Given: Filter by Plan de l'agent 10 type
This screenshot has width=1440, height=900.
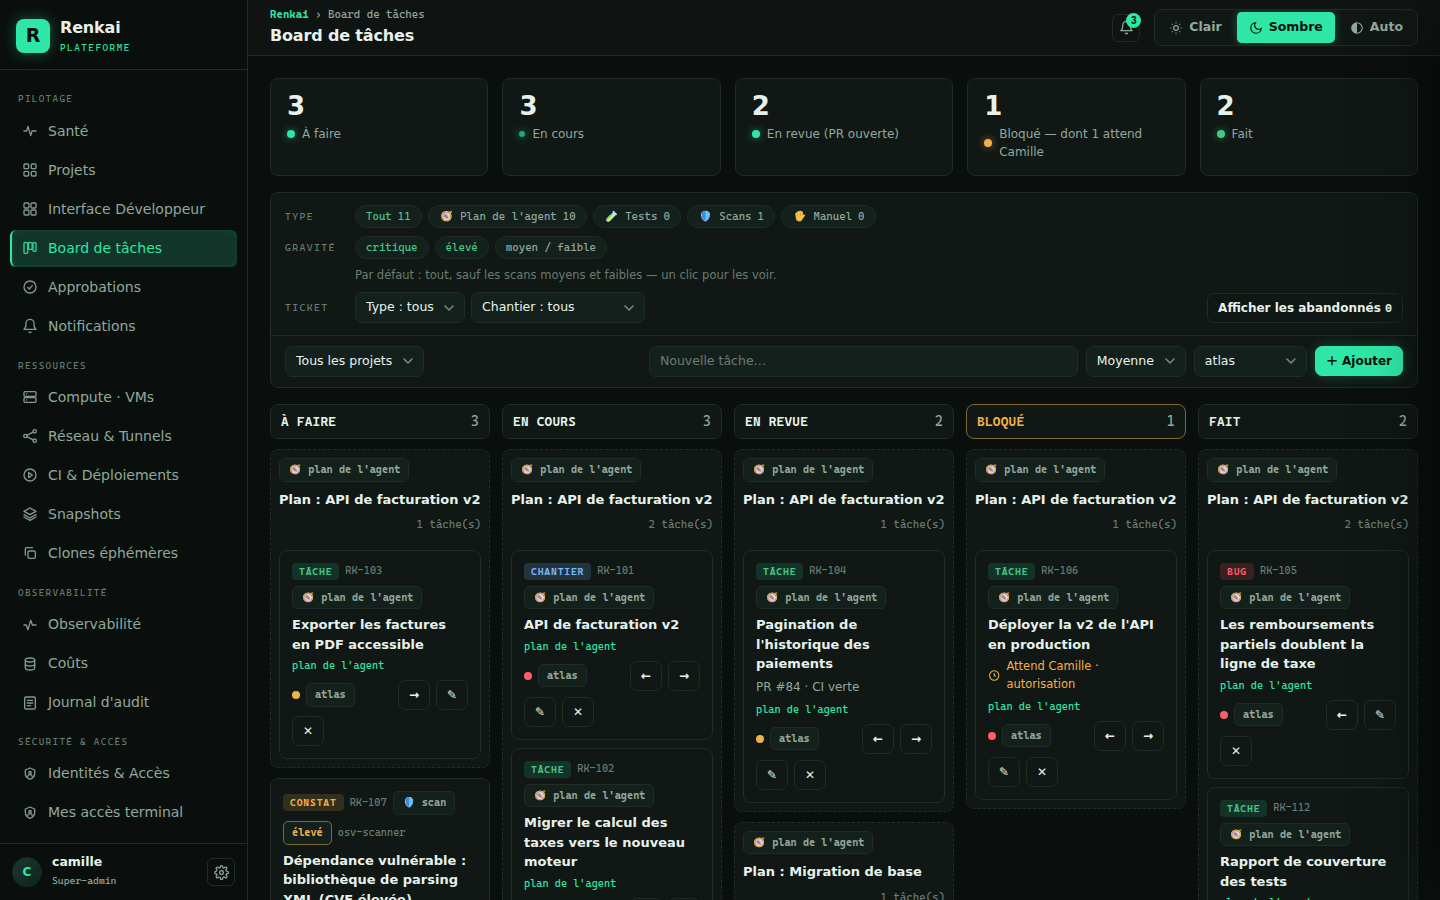Looking at the screenshot, I should point(508,216).
